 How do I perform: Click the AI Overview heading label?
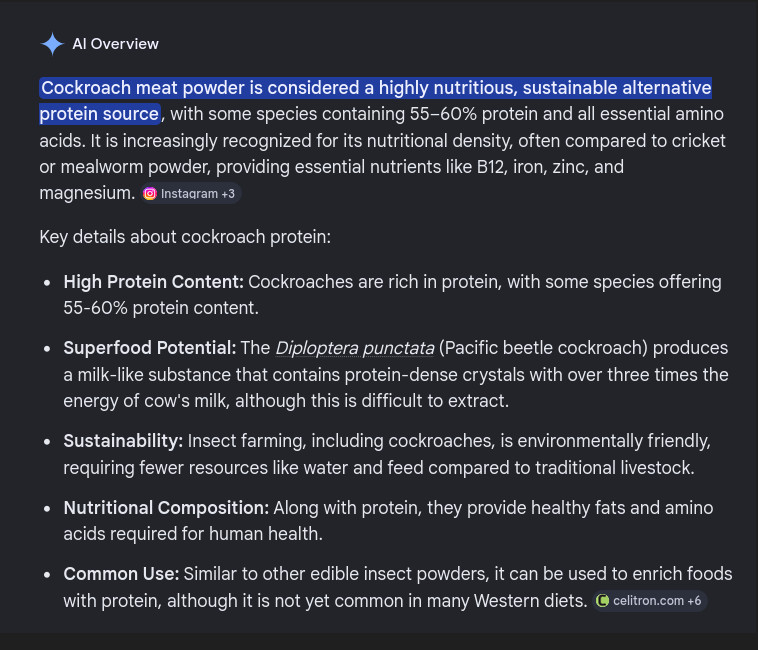click(x=115, y=44)
